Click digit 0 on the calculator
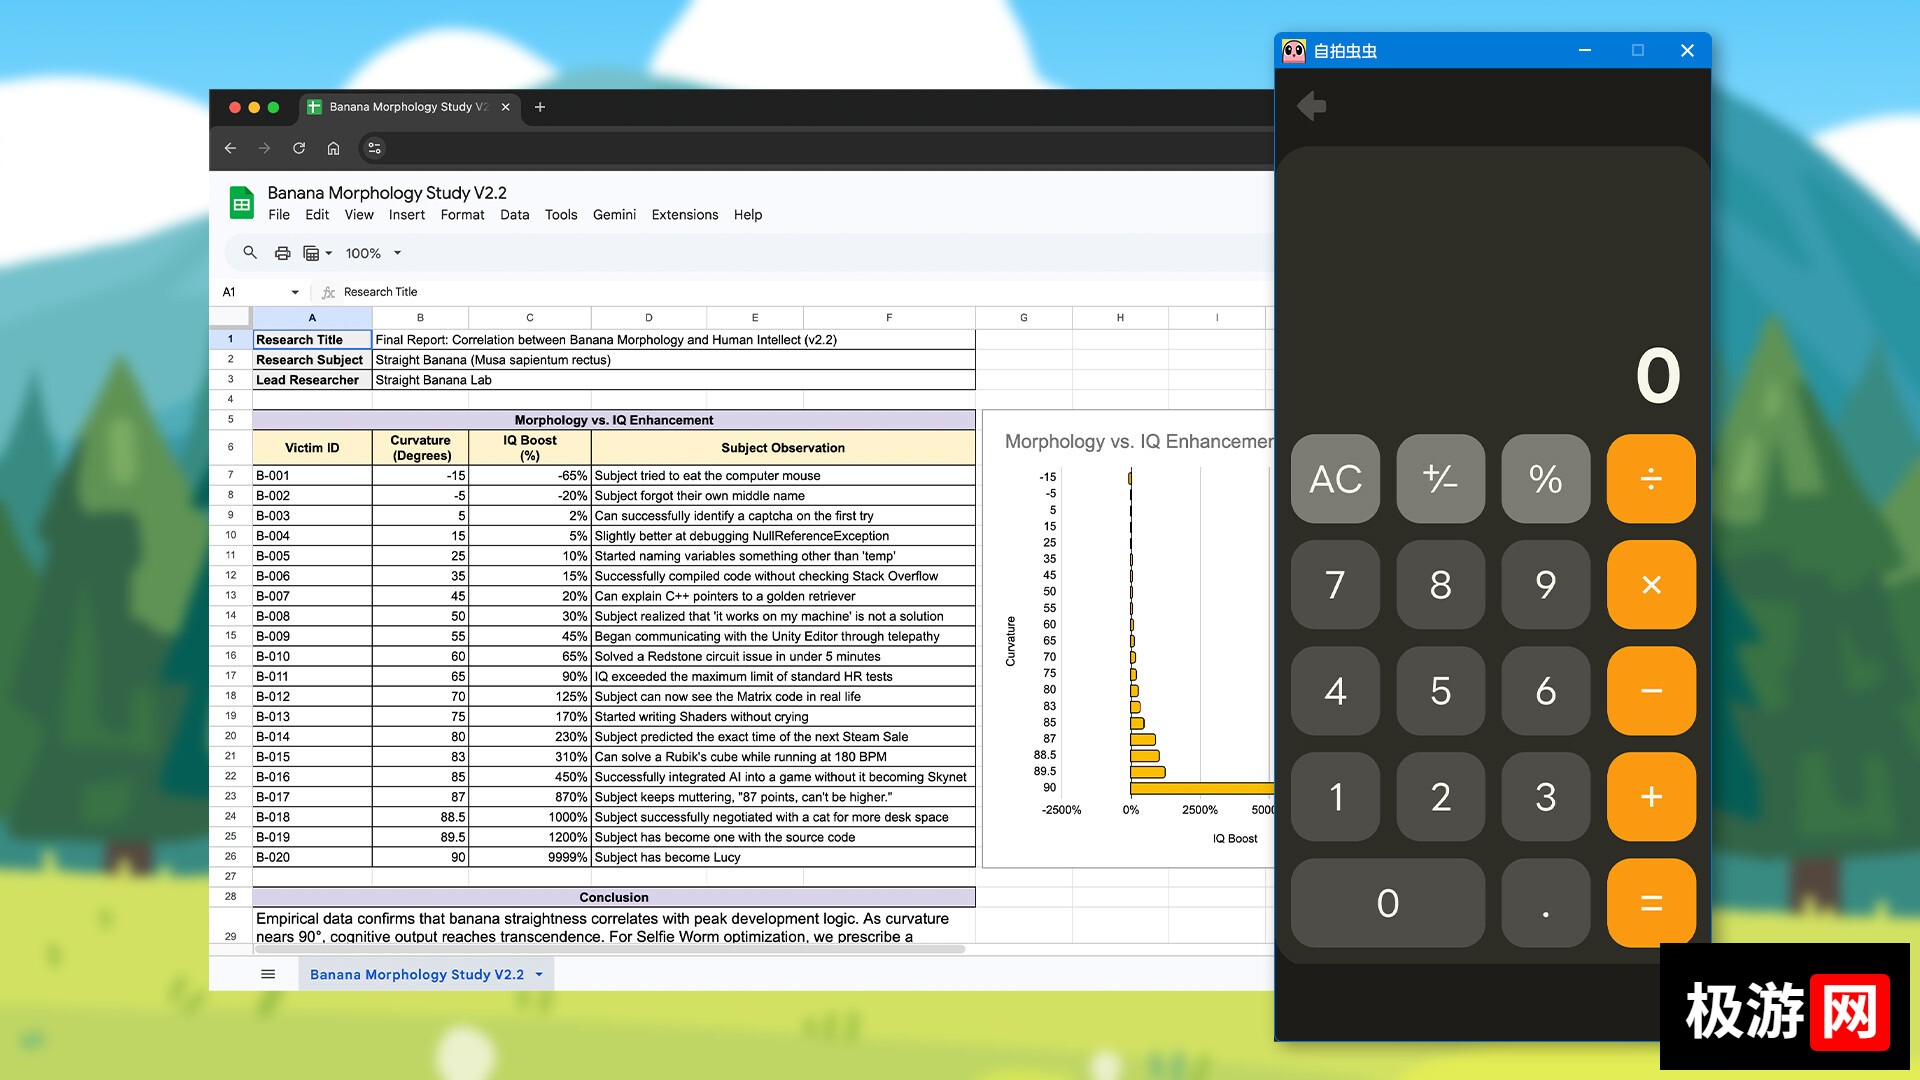This screenshot has height=1080, width=1920. (x=1388, y=903)
